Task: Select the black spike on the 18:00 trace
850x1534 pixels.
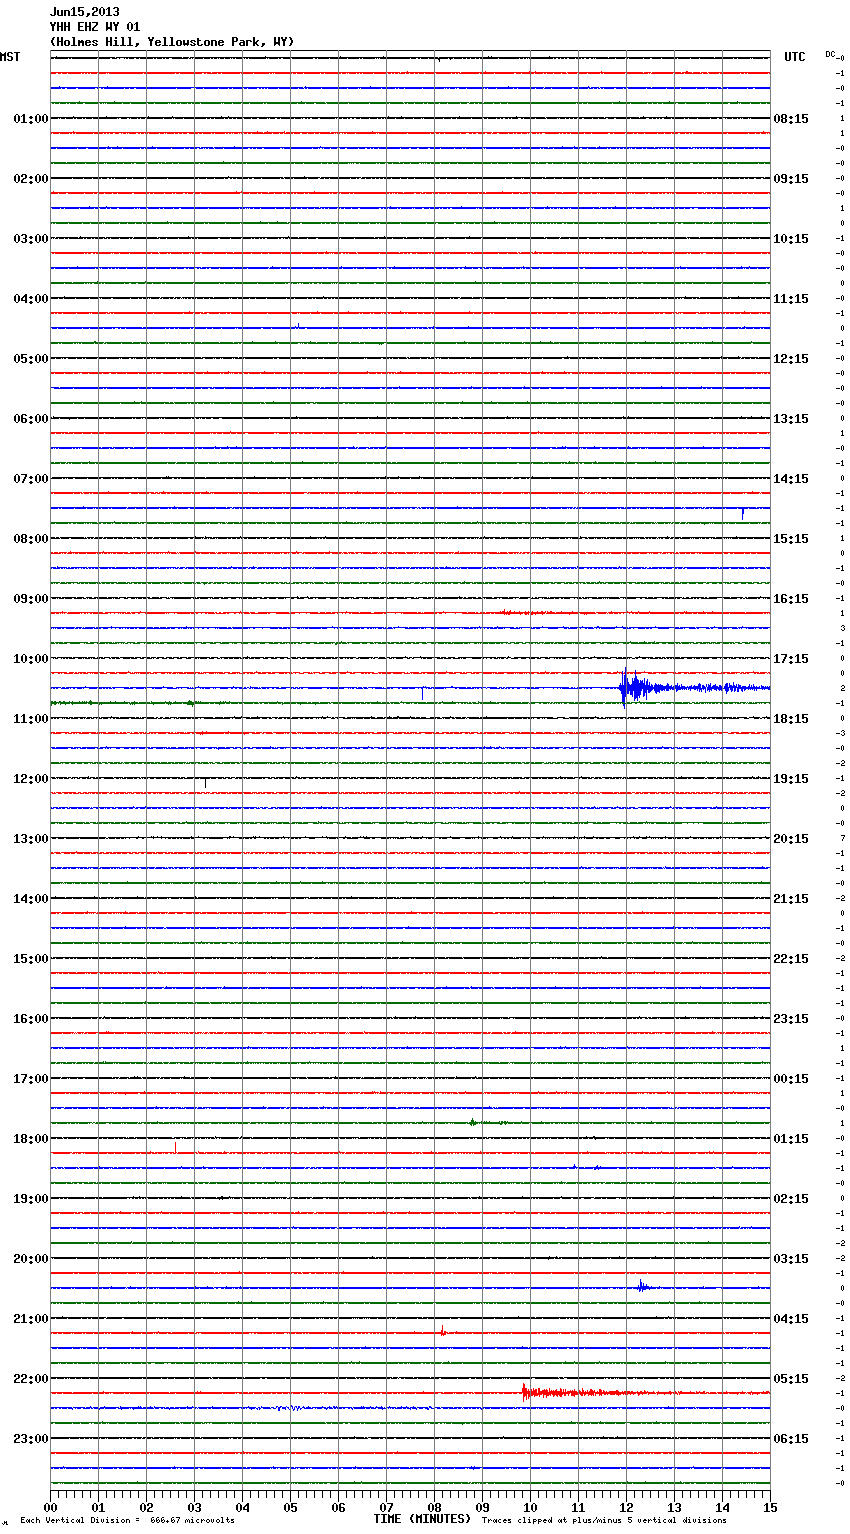Action: tap(175, 1146)
